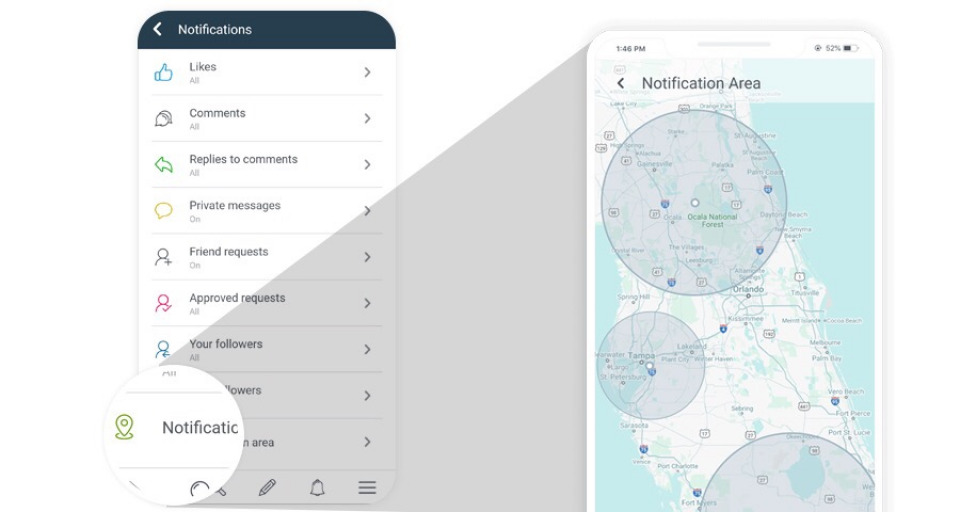Open Your followers setting
Image resolution: width=960 pixels, height=512 pixels.
coord(267,349)
